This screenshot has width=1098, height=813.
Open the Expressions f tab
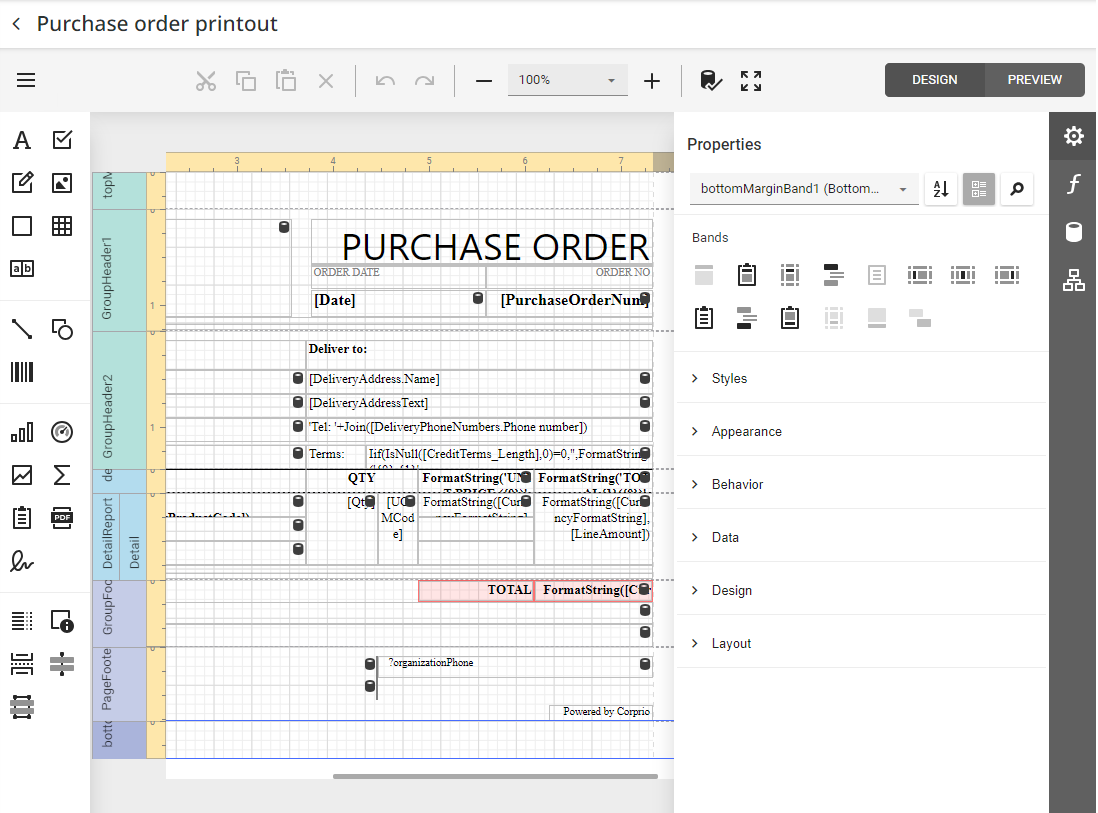click(x=1073, y=184)
